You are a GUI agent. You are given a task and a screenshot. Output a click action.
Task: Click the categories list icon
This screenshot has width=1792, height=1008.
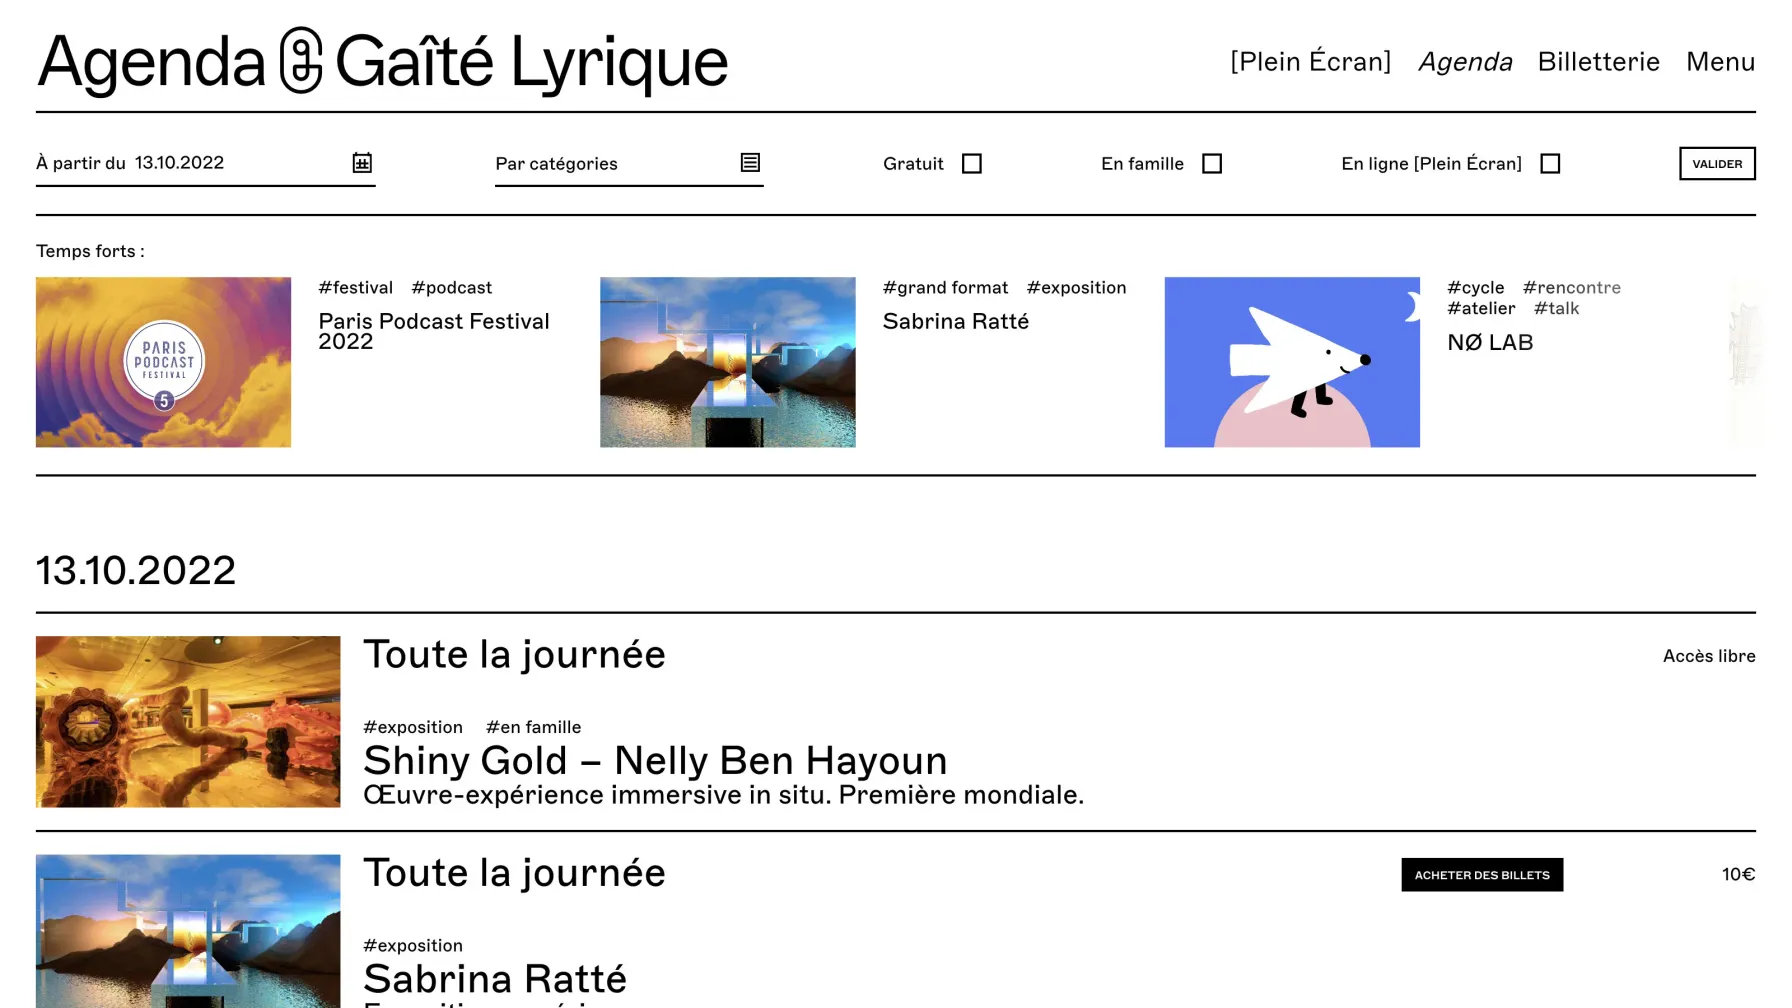750,163
